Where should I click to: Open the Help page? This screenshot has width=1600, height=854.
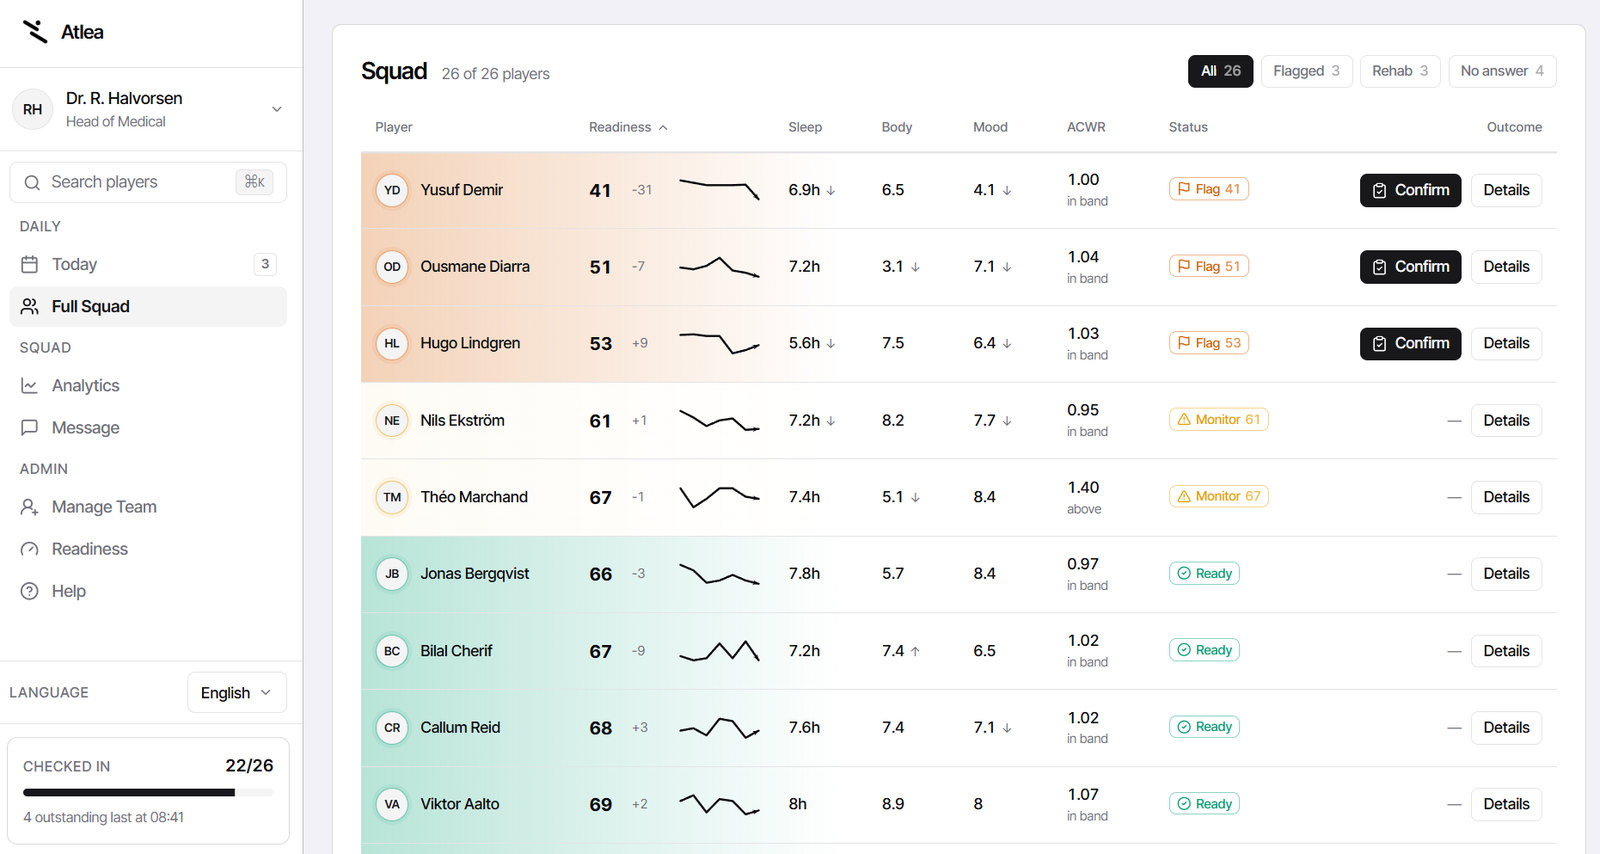point(148,590)
